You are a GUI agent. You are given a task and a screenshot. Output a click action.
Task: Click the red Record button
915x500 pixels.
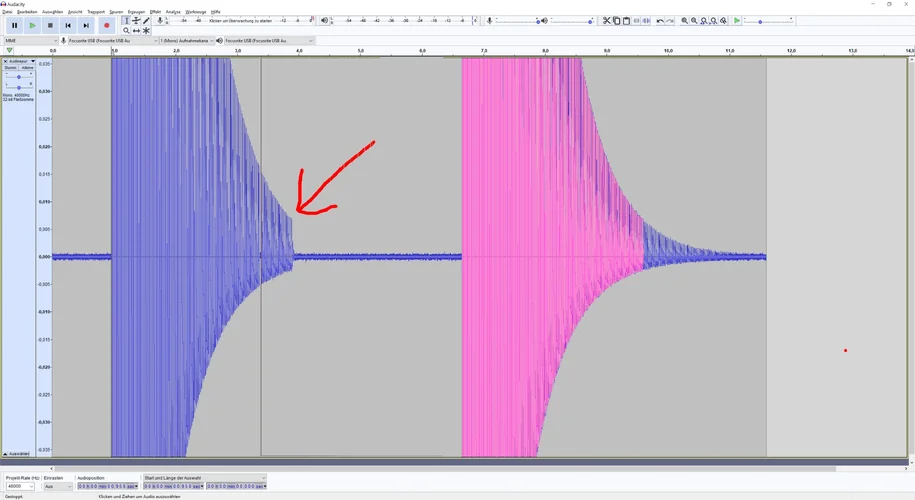[106, 26]
